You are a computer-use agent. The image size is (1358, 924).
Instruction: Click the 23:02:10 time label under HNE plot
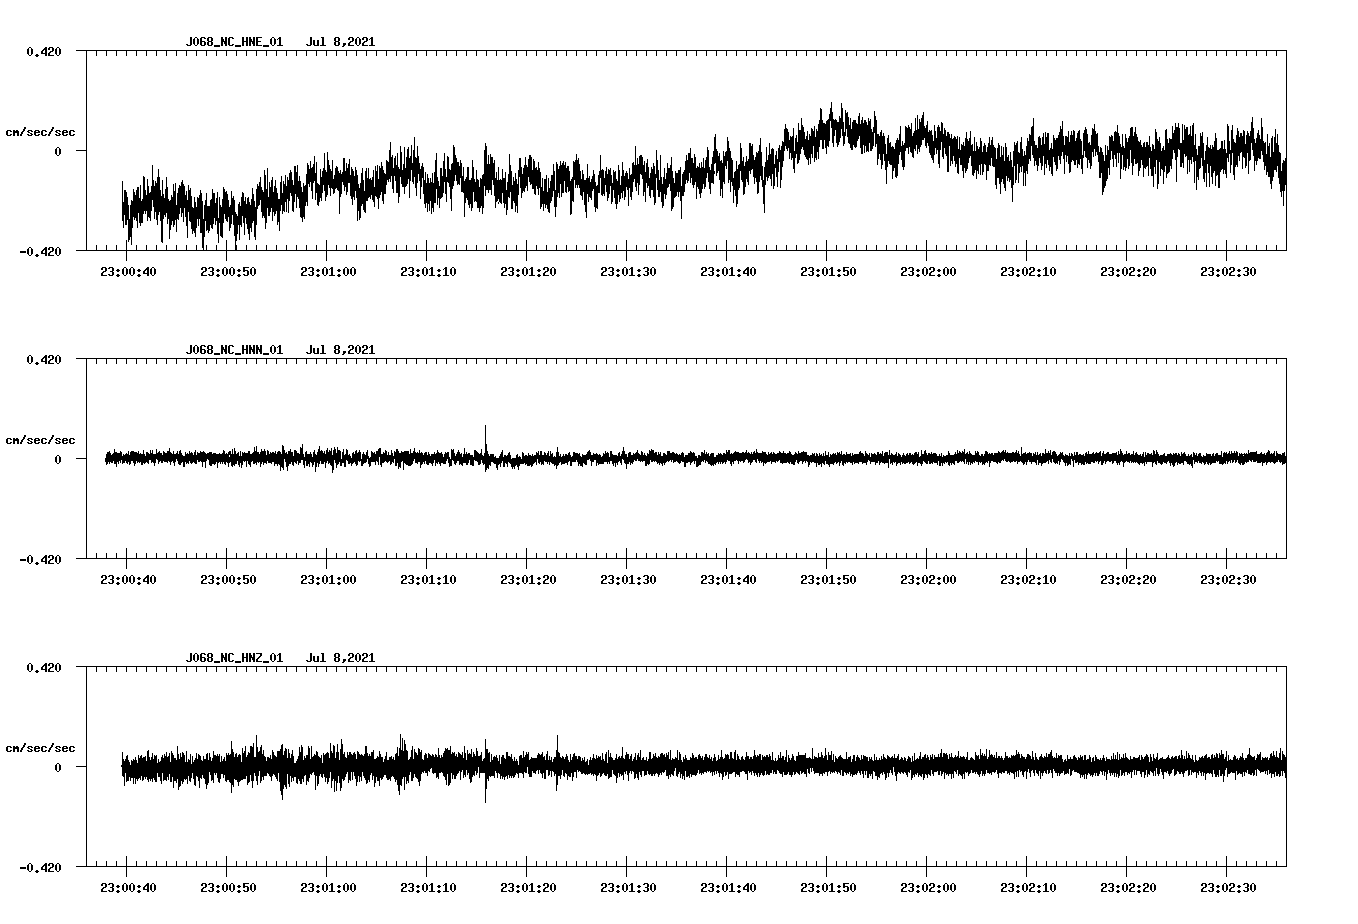tap(1027, 272)
